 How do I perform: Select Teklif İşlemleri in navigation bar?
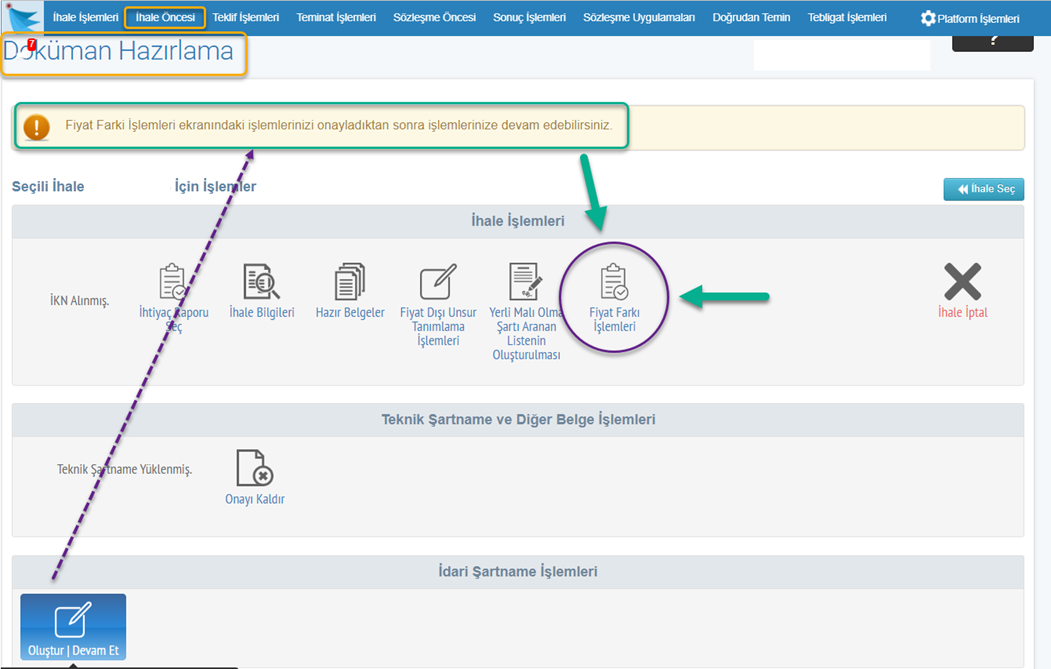coord(245,18)
